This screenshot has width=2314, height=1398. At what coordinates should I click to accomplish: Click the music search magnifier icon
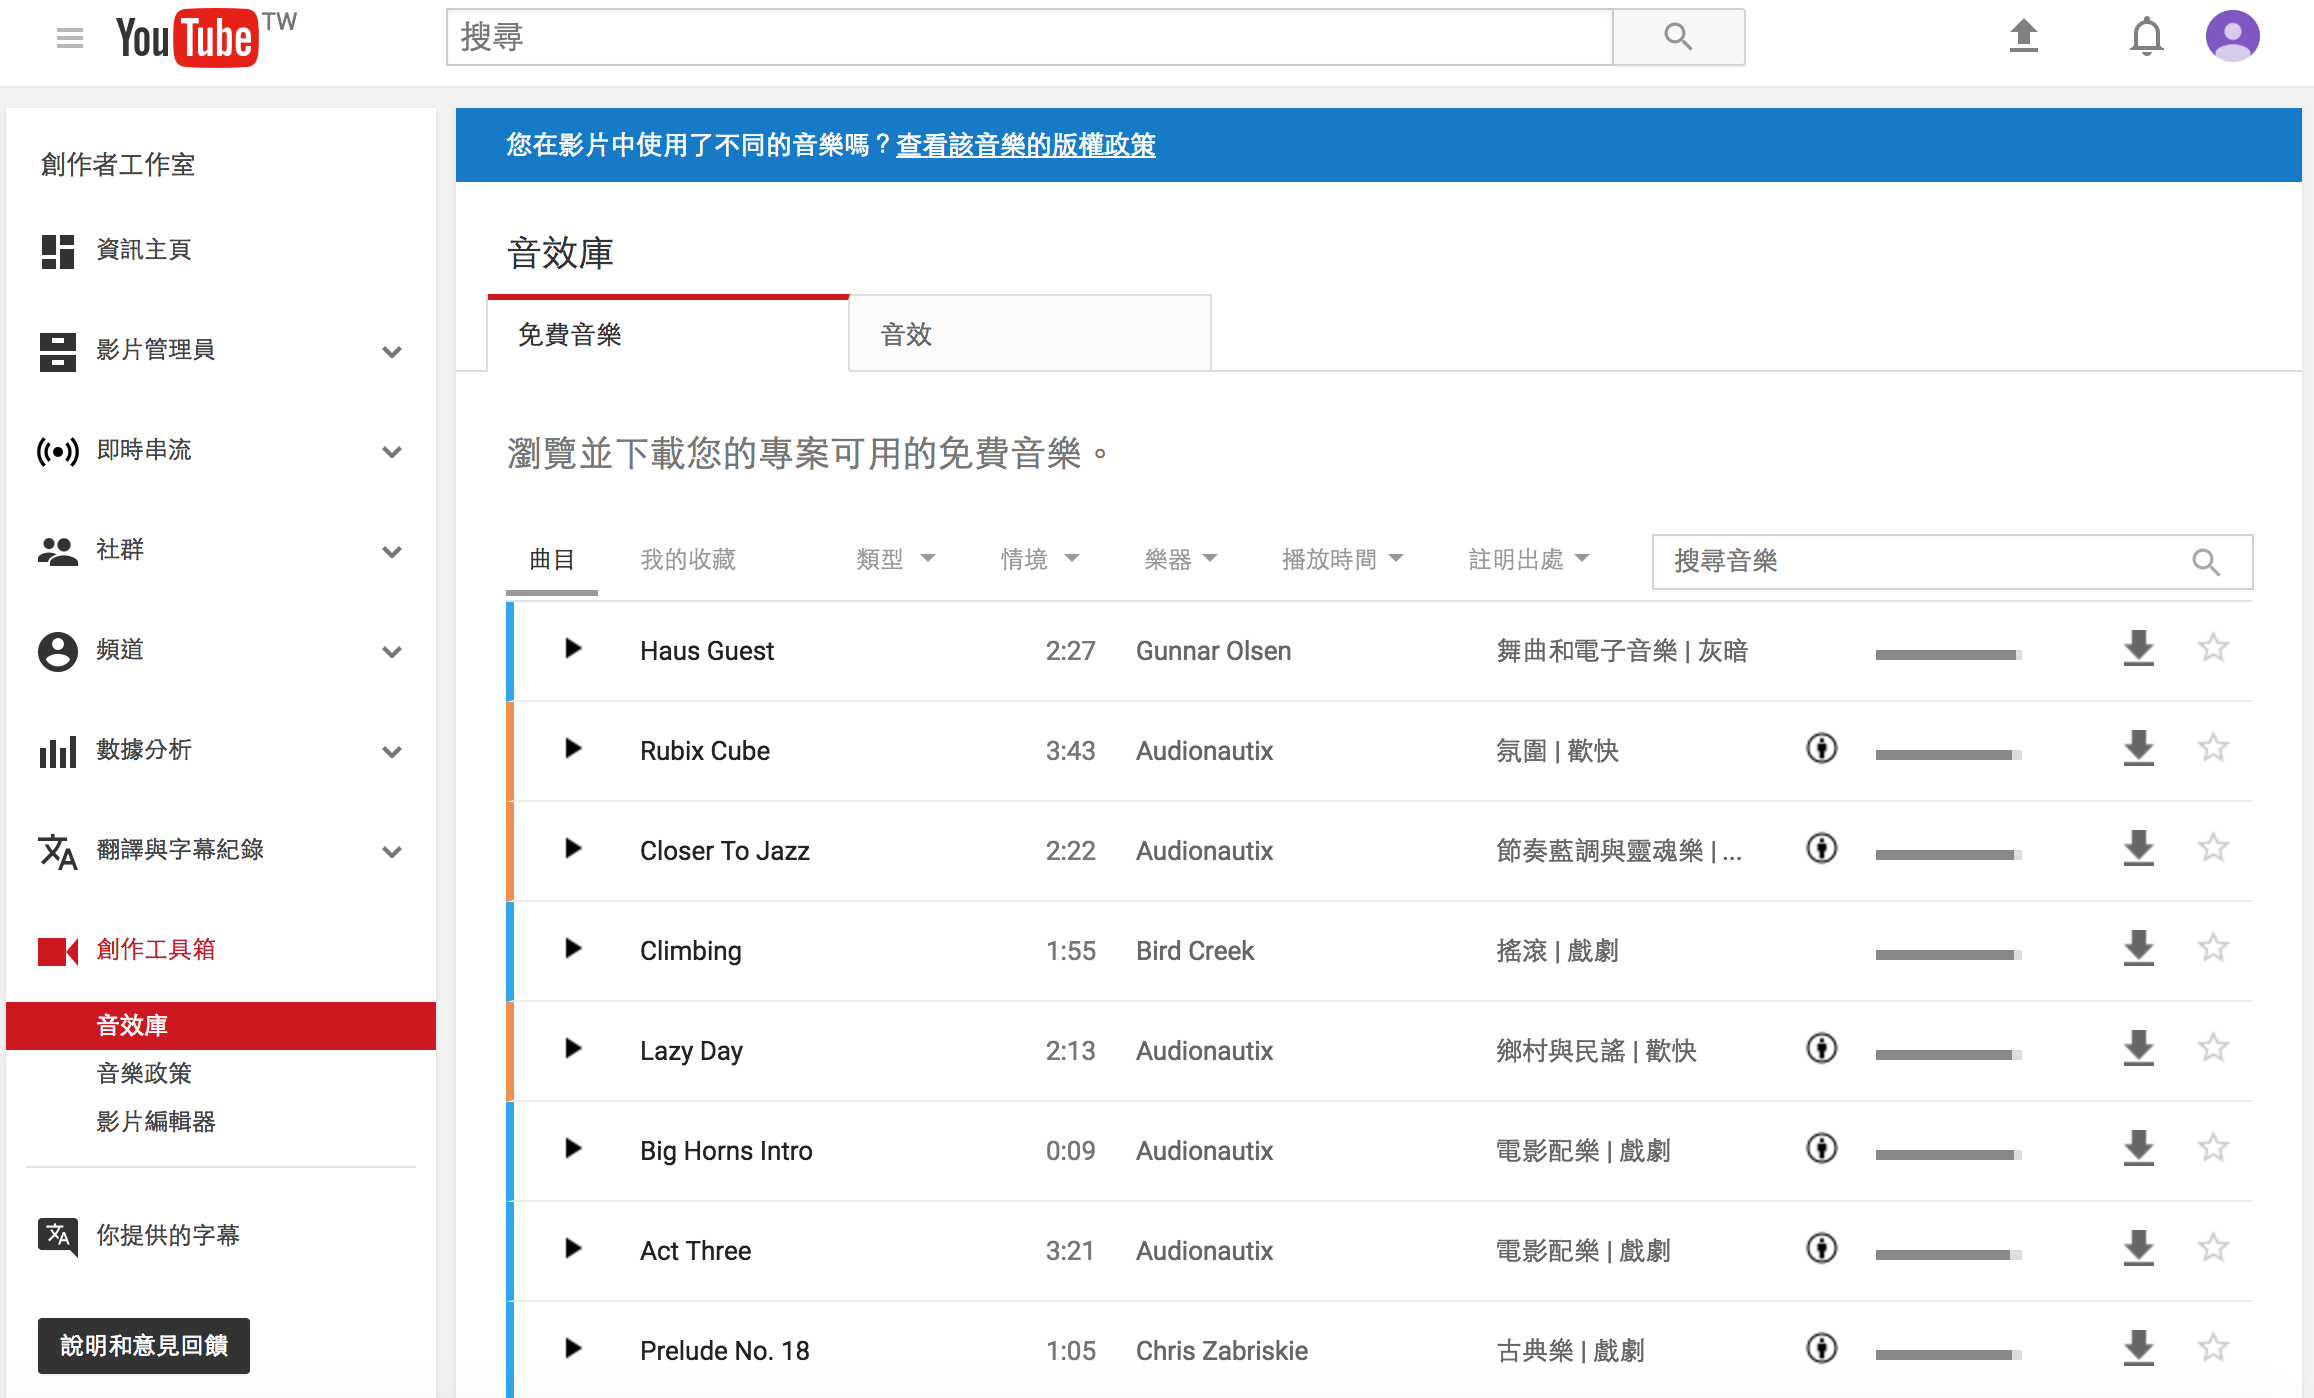click(2206, 562)
